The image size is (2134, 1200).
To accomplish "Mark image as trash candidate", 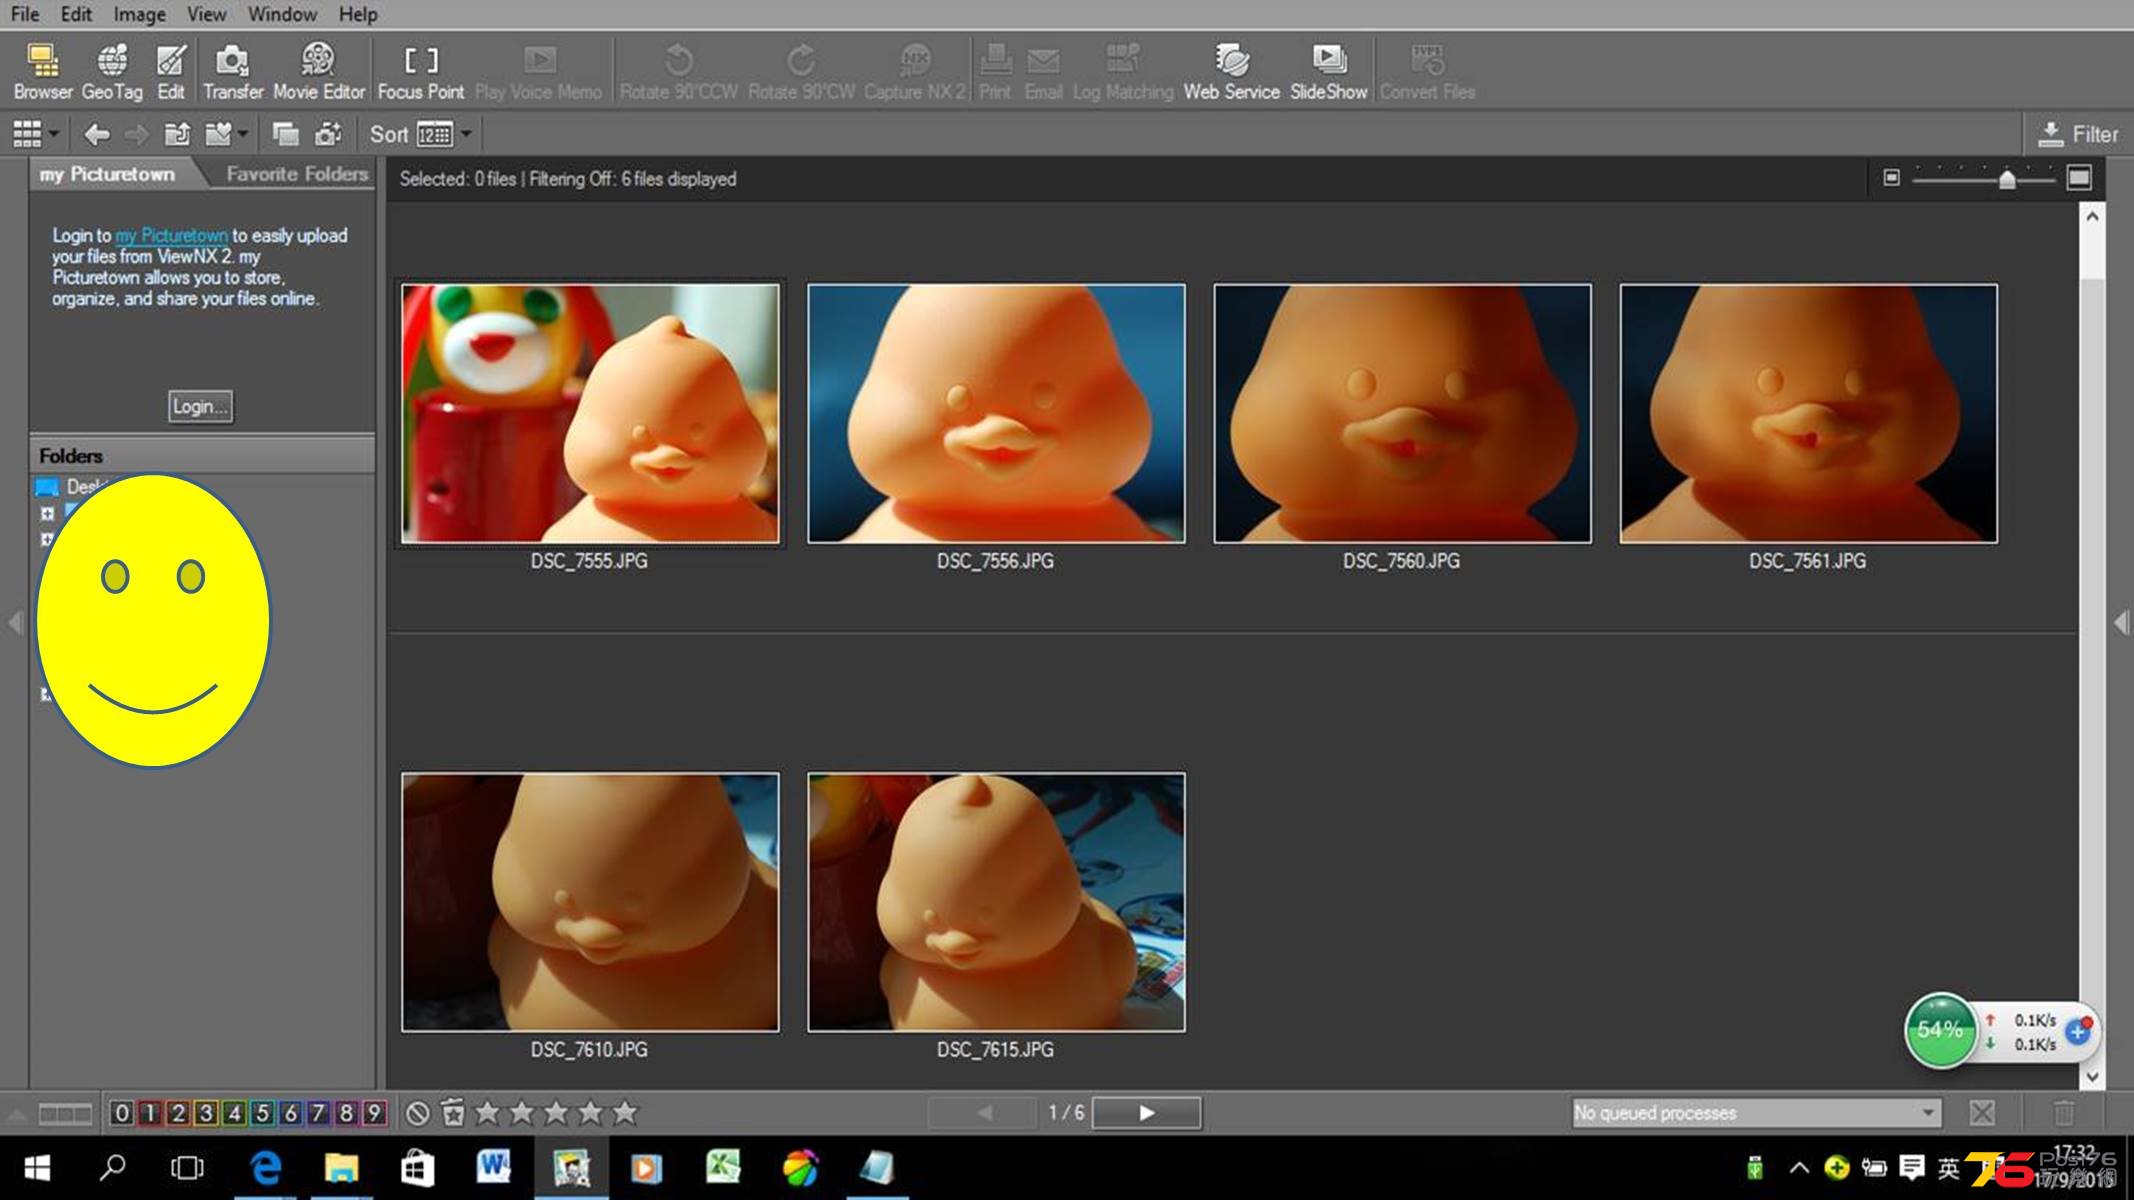I will [453, 1113].
